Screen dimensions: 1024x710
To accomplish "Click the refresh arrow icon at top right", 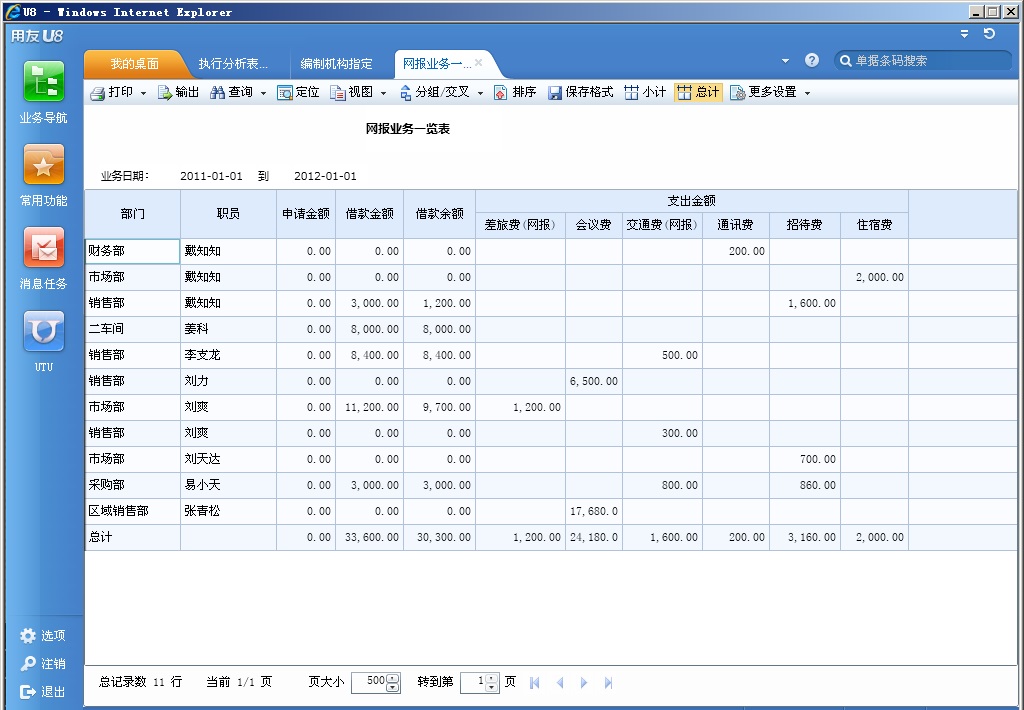I will (x=989, y=33).
